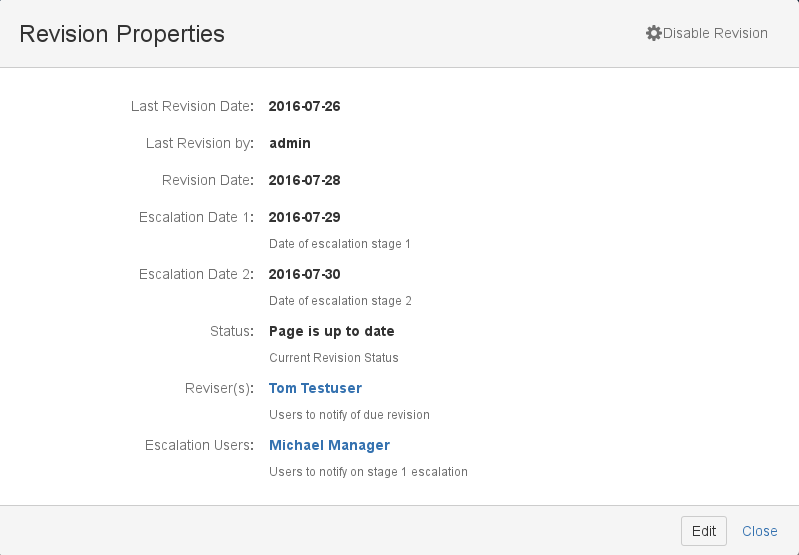Click the Current Revision Status help text
Viewport: 799px width, 555px height.
(x=333, y=358)
